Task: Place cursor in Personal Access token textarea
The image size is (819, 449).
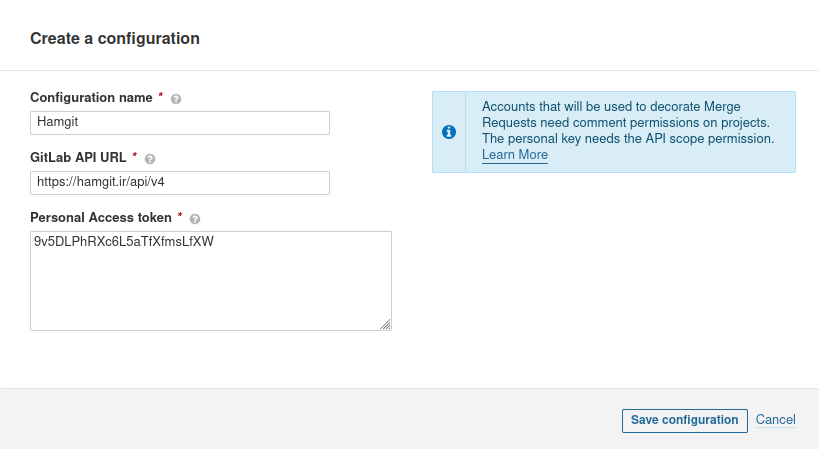Action: [x=211, y=281]
